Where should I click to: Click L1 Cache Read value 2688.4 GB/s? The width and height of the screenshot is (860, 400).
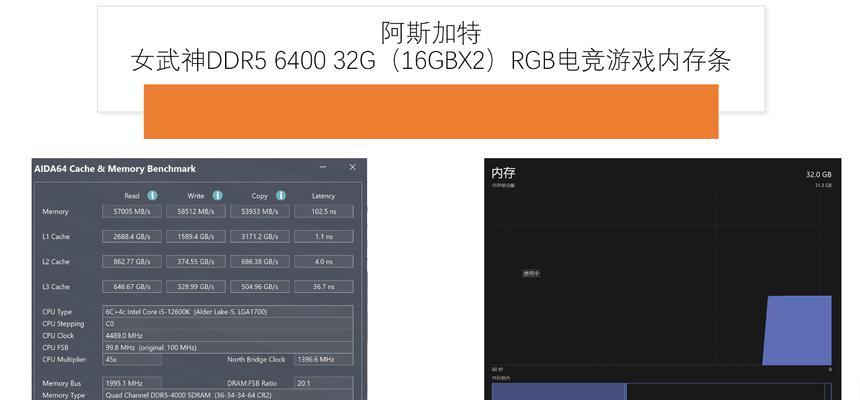click(132, 236)
